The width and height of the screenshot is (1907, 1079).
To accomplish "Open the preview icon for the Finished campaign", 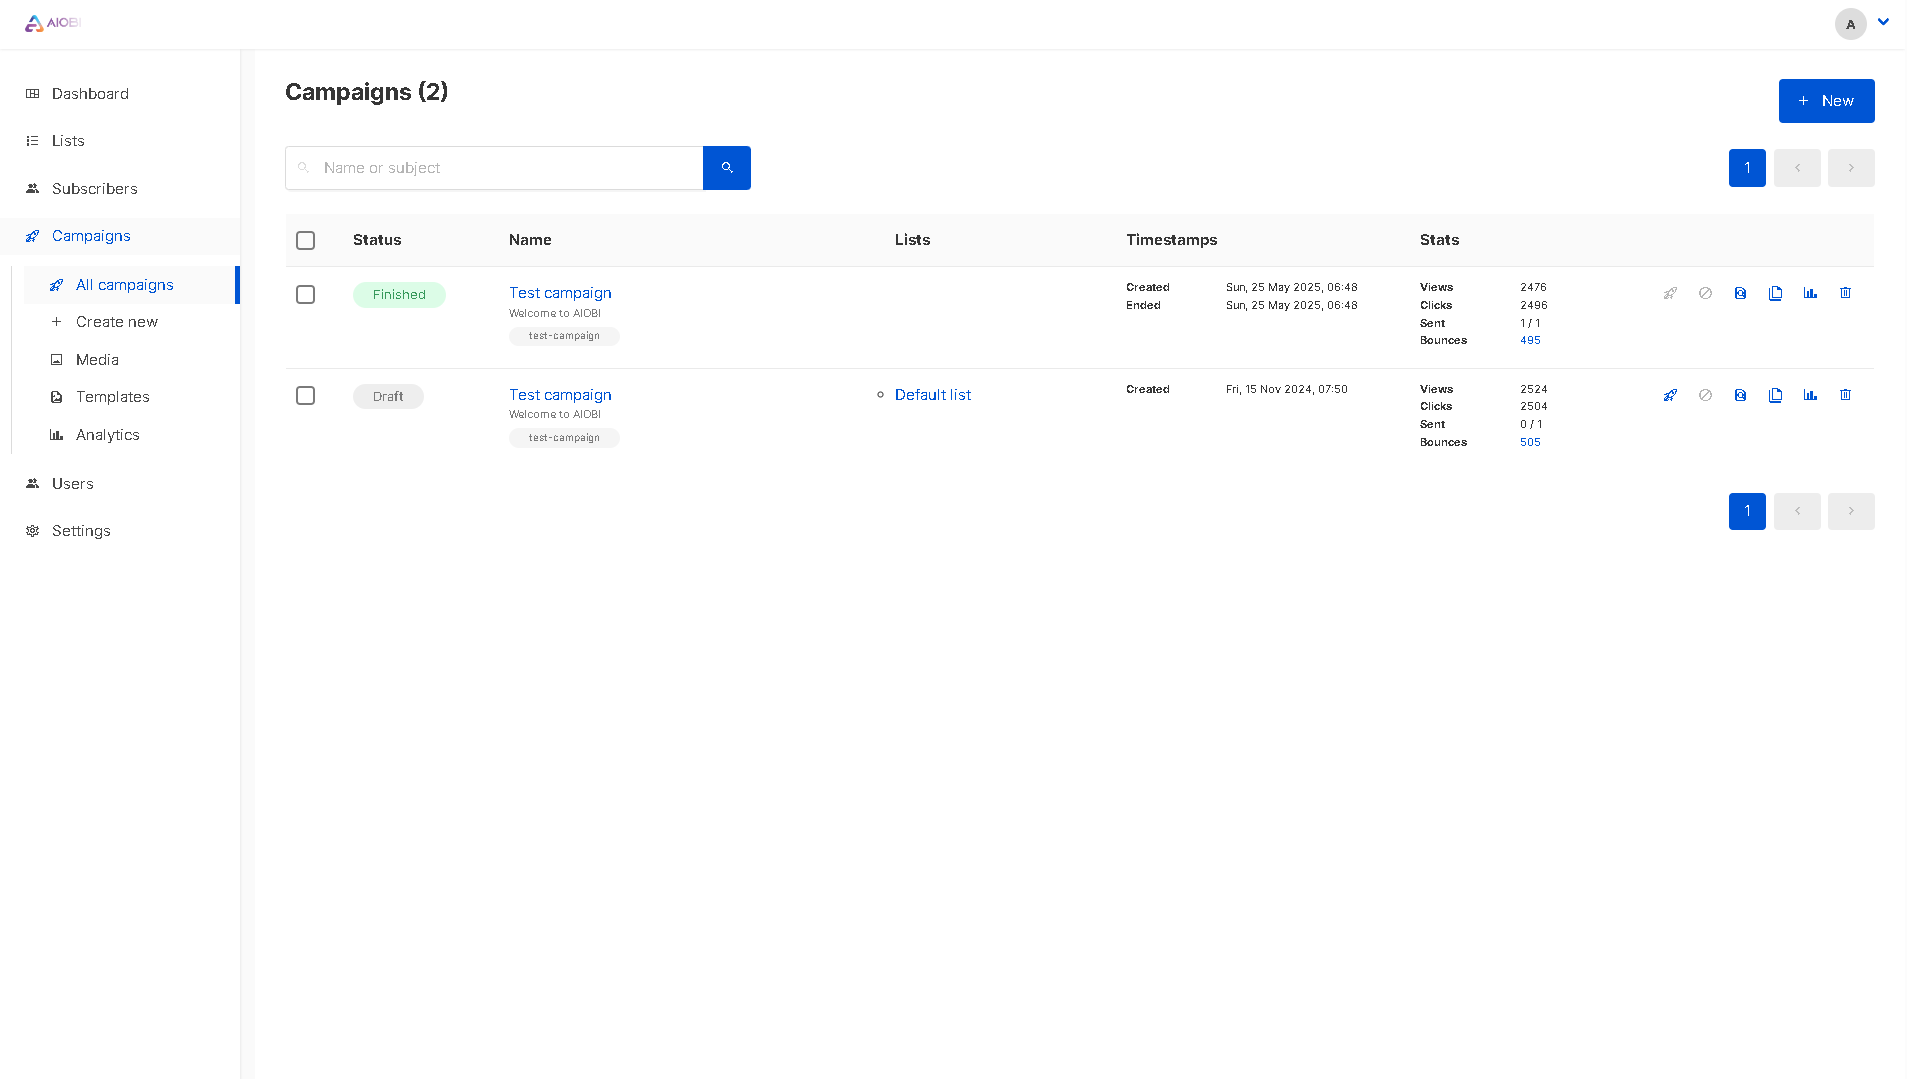I will (x=1740, y=293).
